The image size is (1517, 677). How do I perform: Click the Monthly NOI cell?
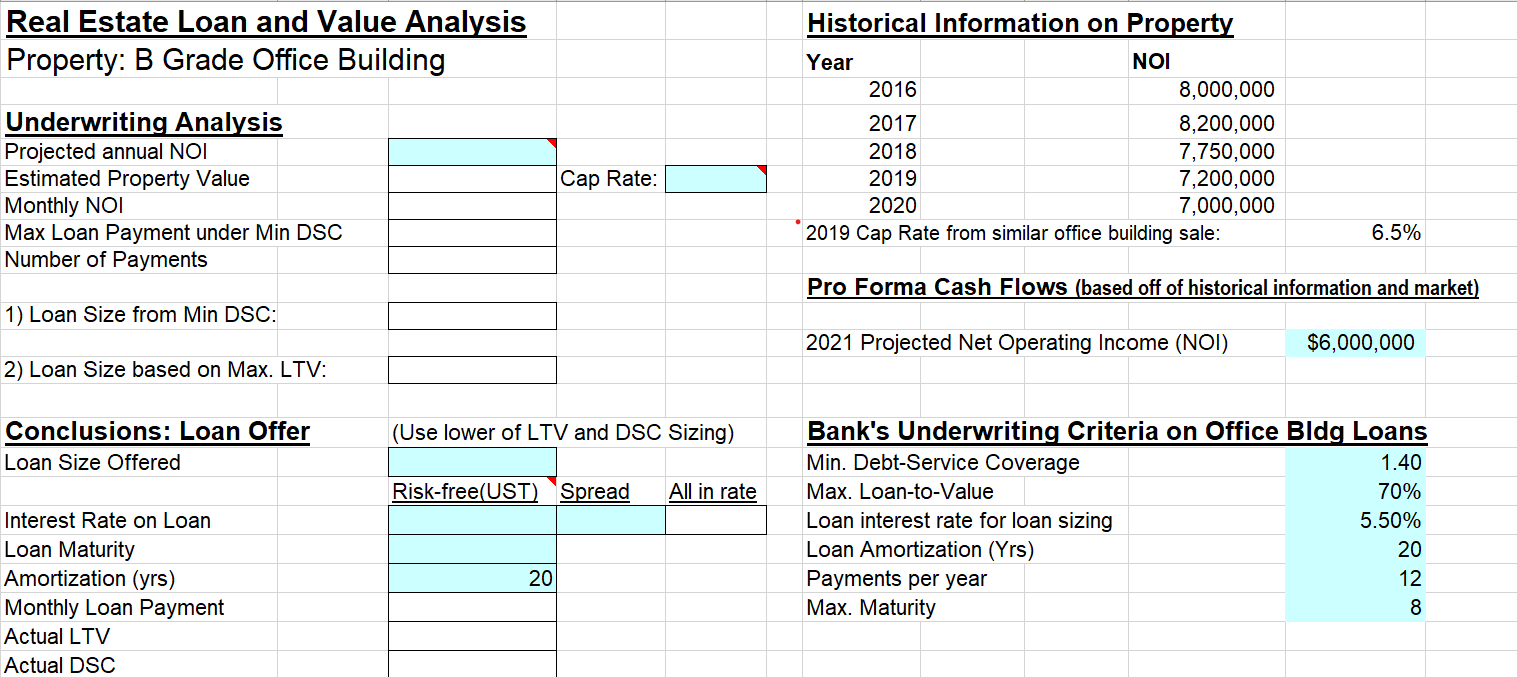tap(471, 205)
